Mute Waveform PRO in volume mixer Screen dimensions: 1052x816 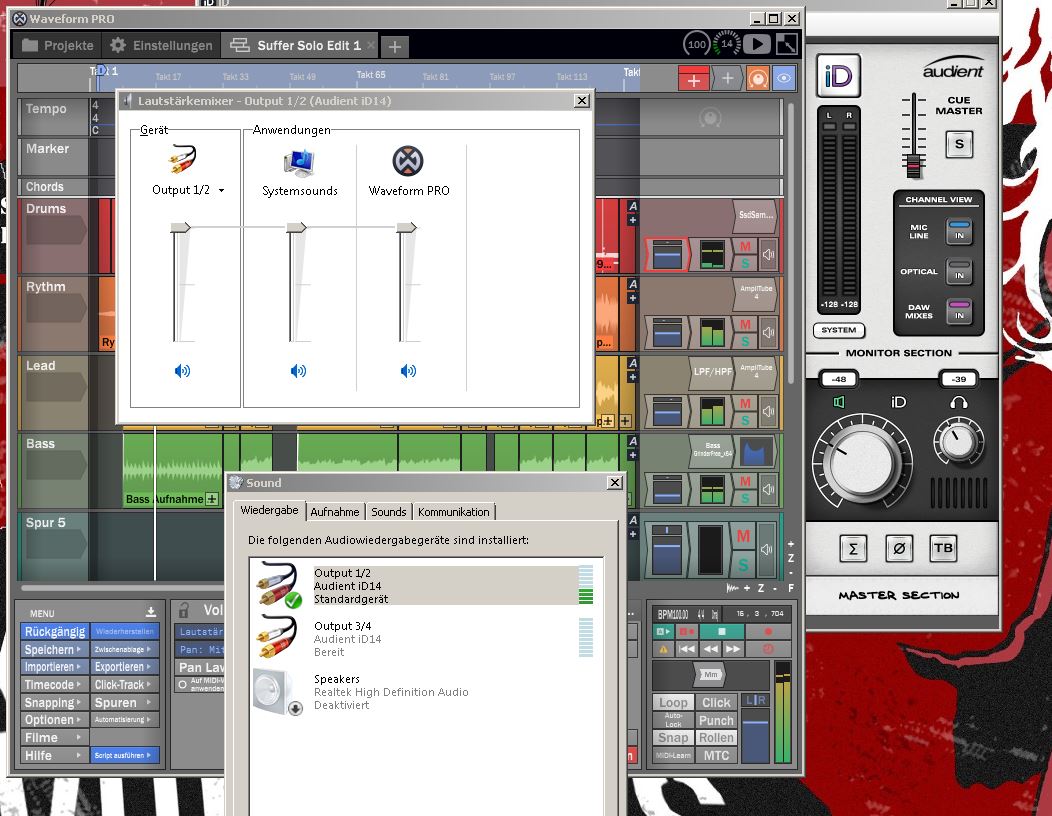pyautogui.click(x=408, y=370)
